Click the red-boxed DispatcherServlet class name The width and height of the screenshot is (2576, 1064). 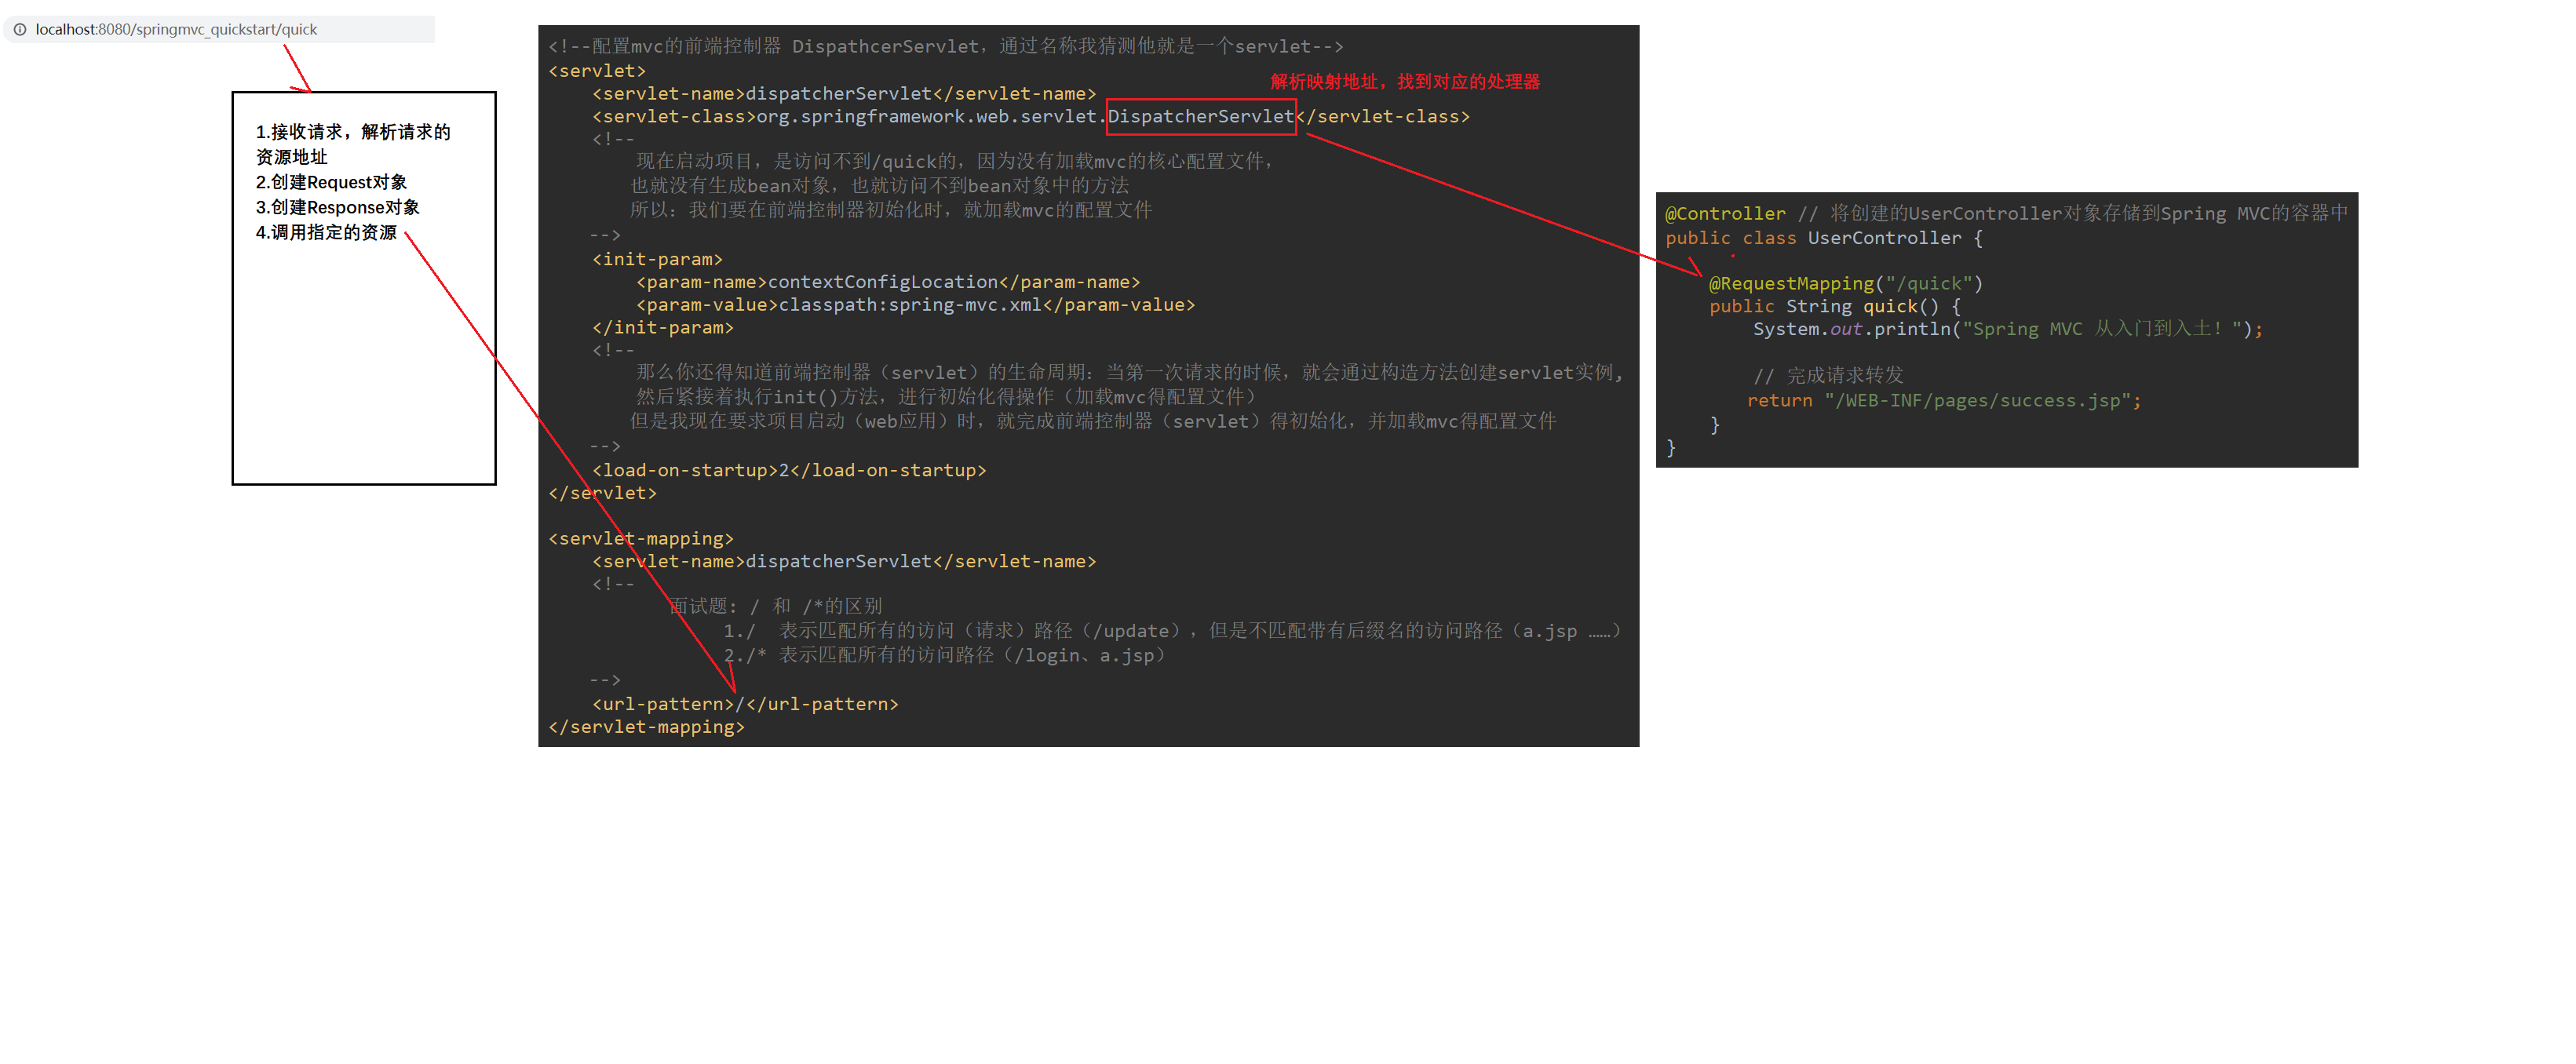click(x=1200, y=117)
